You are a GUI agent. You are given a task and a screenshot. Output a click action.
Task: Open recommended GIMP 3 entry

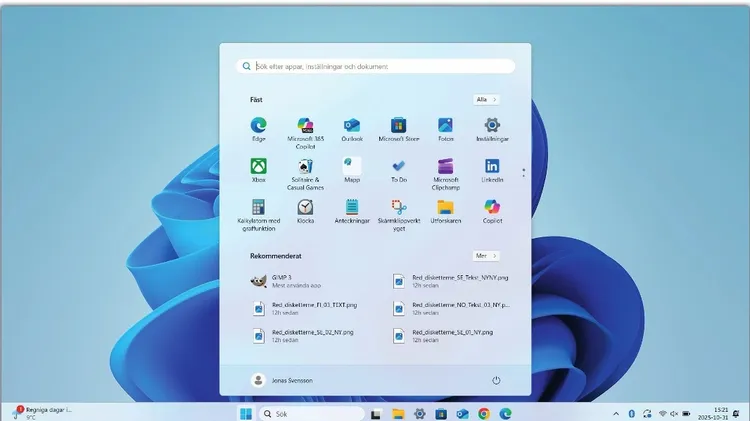[x=290, y=282]
